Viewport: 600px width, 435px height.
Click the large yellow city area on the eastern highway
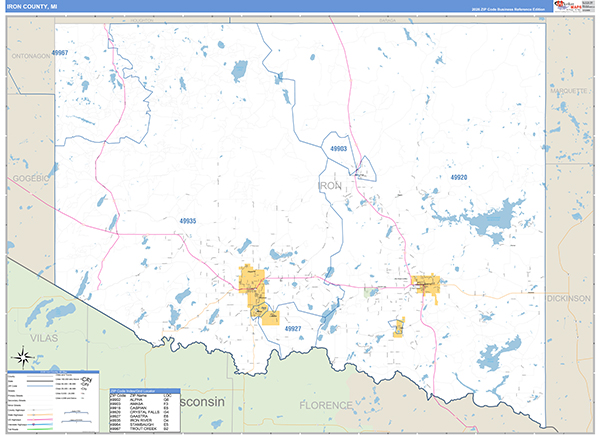pyautogui.click(x=426, y=286)
